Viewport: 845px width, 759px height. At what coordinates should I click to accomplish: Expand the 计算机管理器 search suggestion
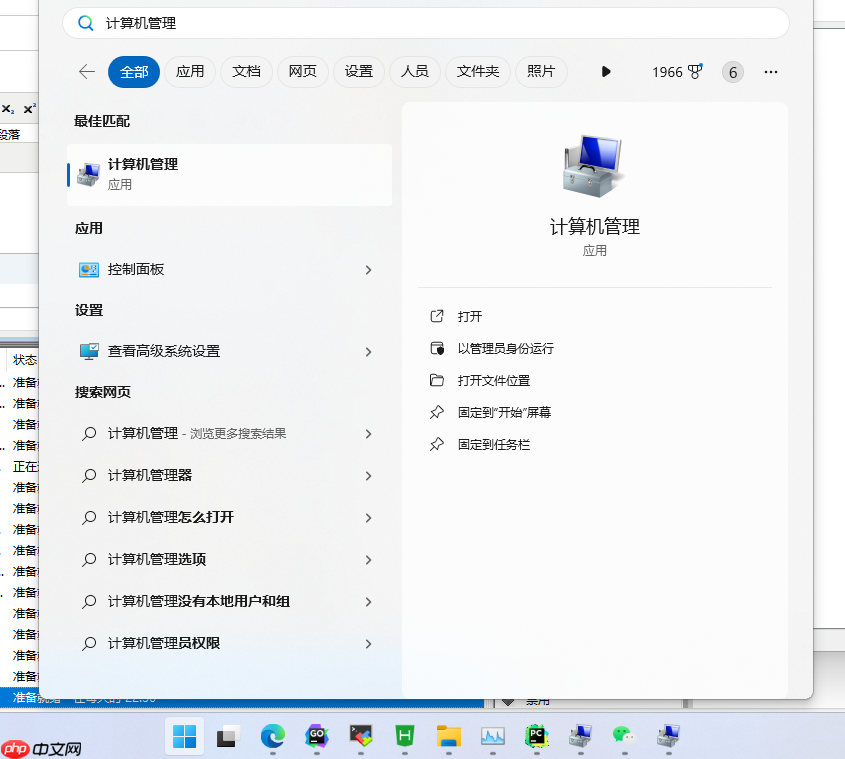pyautogui.click(x=368, y=475)
